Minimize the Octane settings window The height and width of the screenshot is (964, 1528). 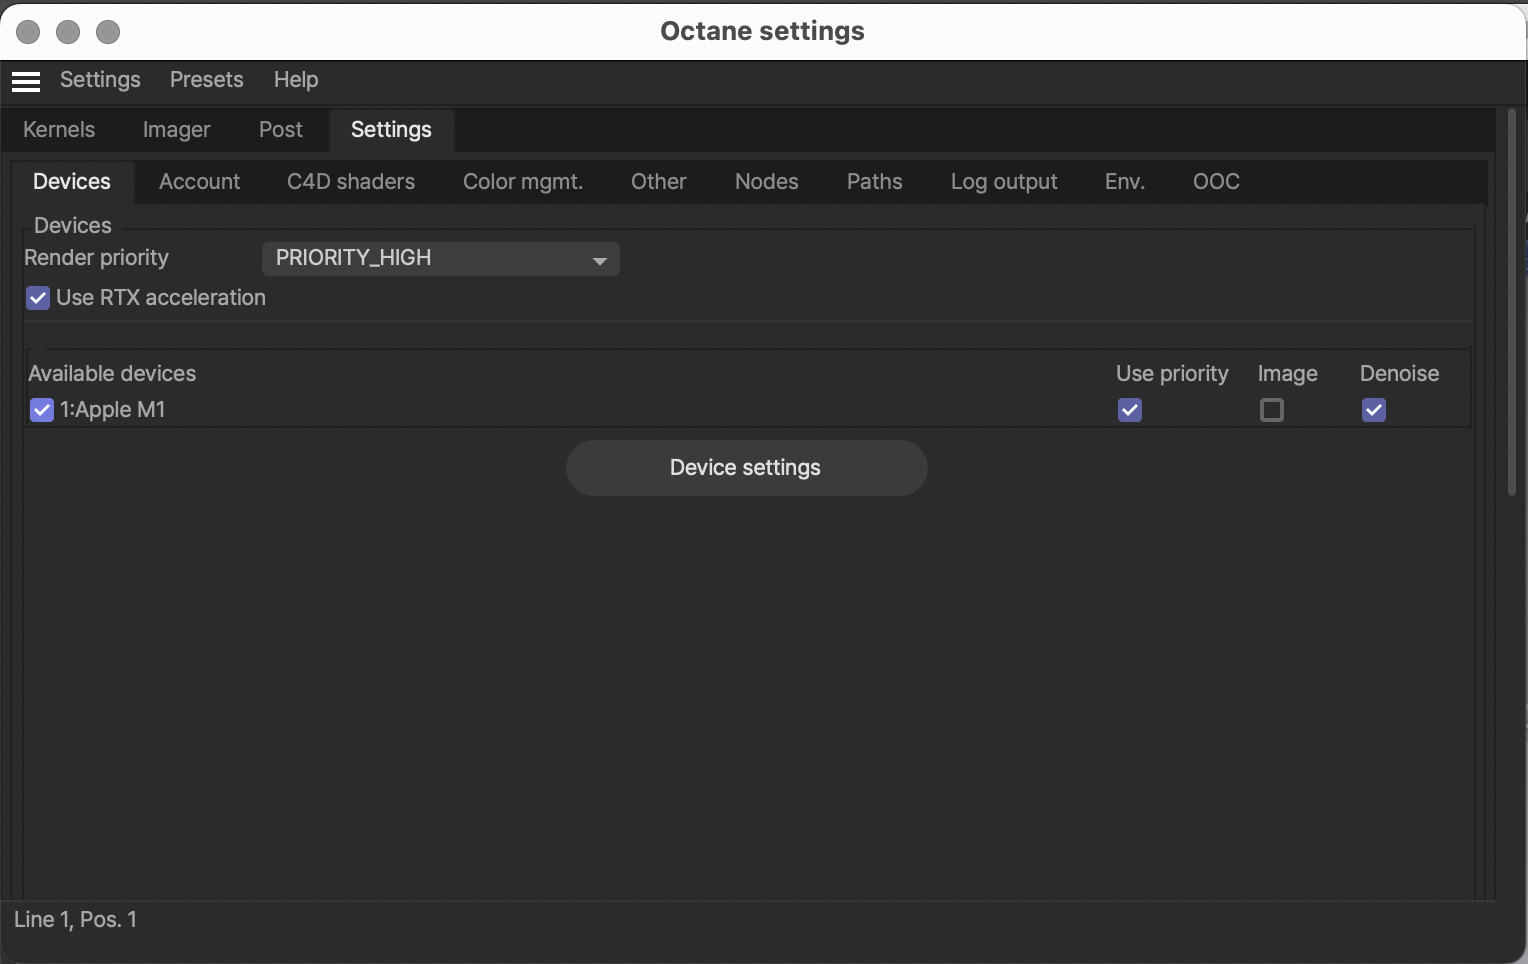point(68,32)
